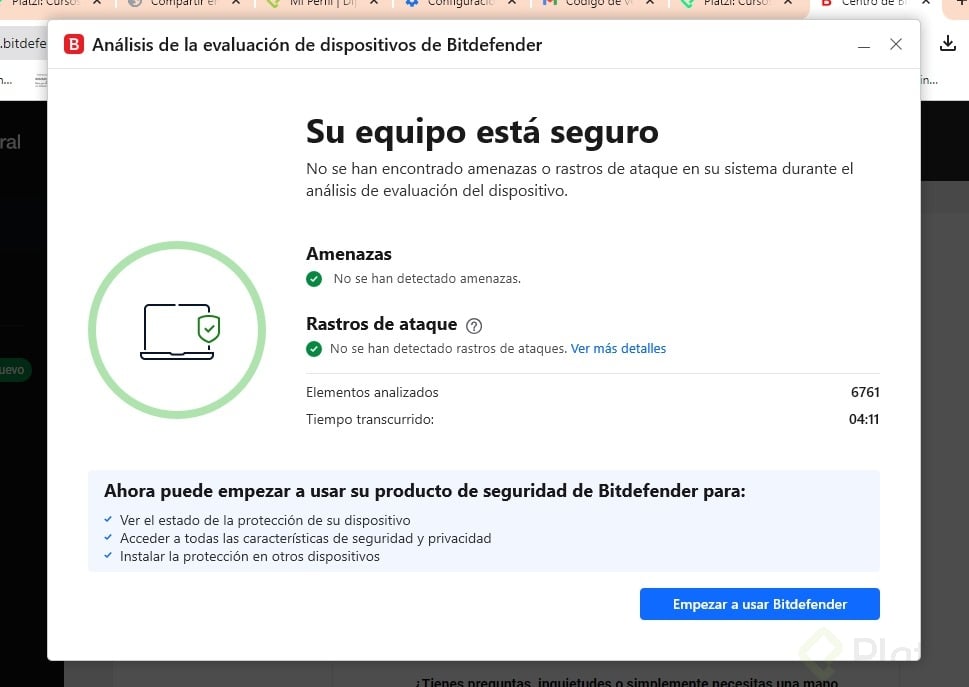Click the Elementos analizados label
Image resolution: width=969 pixels, height=687 pixels.
coord(372,392)
